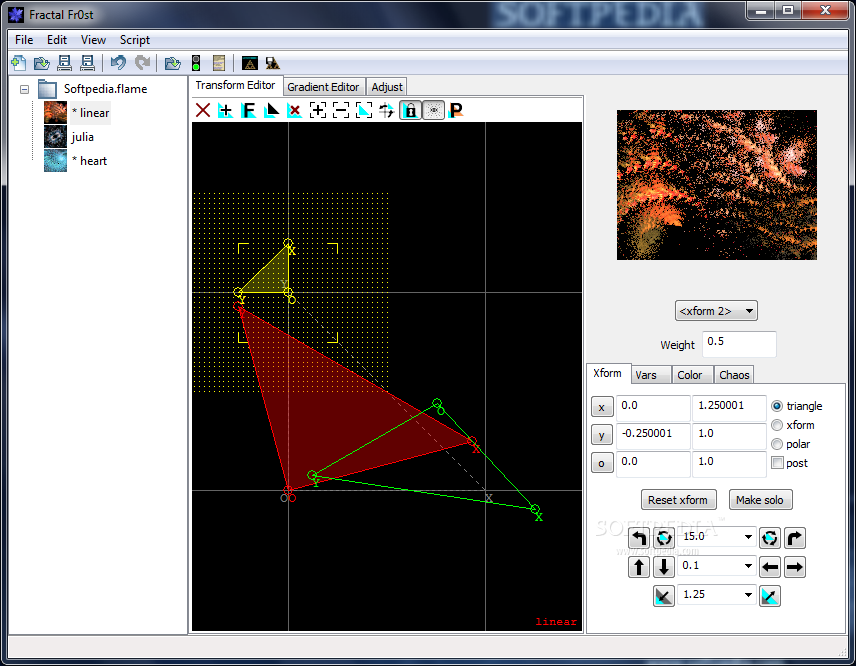Click the crossed arrows icon left of the lock

(387, 110)
